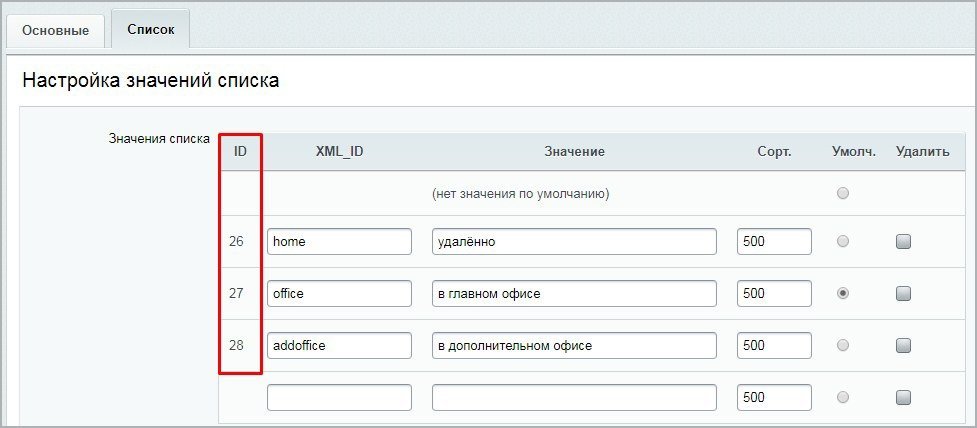Click the empty XML_ID field in last row
The height and width of the screenshot is (428, 977).
click(339, 397)
